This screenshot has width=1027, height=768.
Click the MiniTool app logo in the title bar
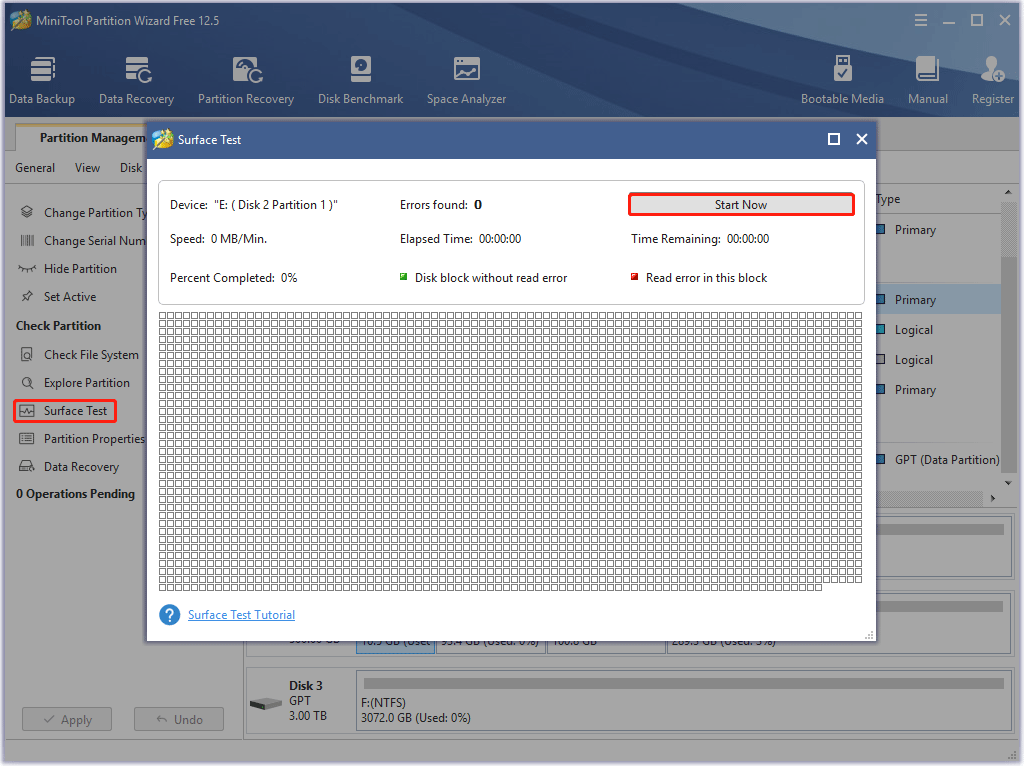click(x=21, y=20)
